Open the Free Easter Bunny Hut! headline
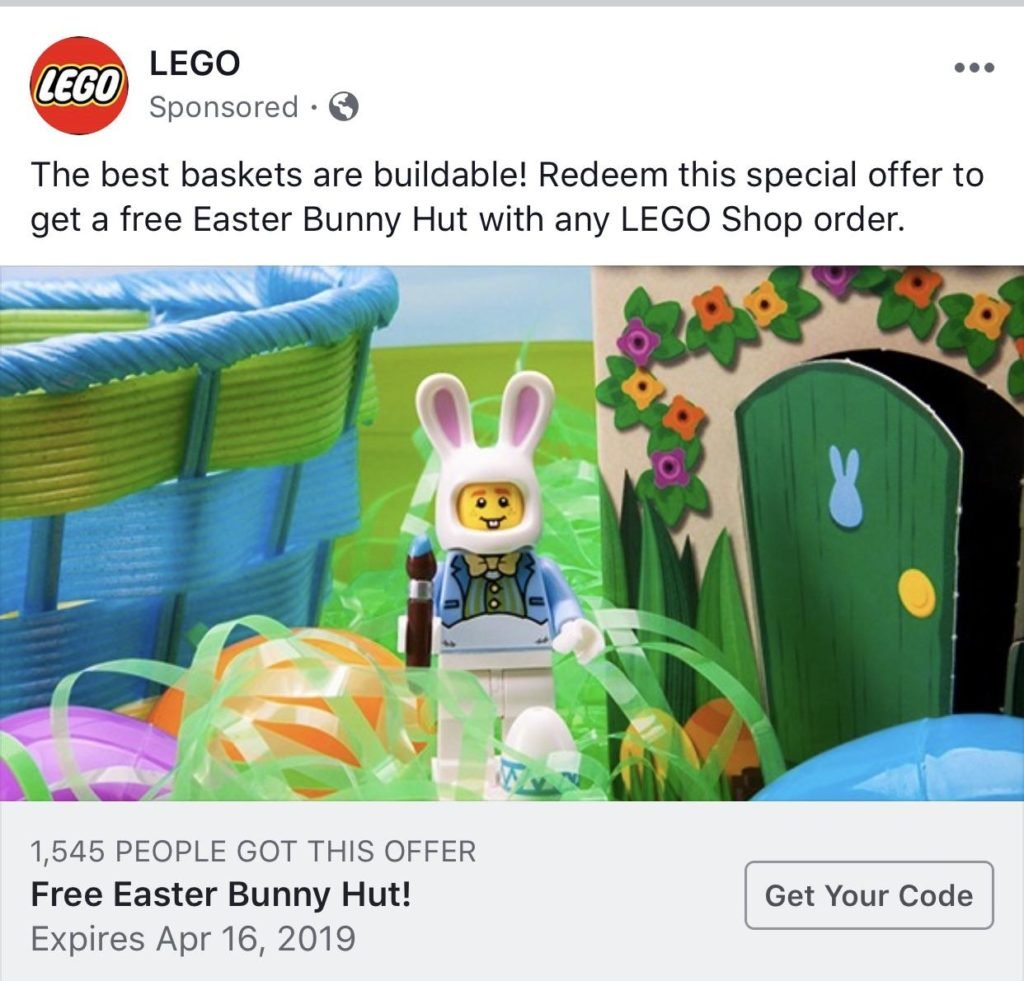Image resolution: width=1024 pixels, height=981 pixels. pyautogui.click(x=221, y=894)
